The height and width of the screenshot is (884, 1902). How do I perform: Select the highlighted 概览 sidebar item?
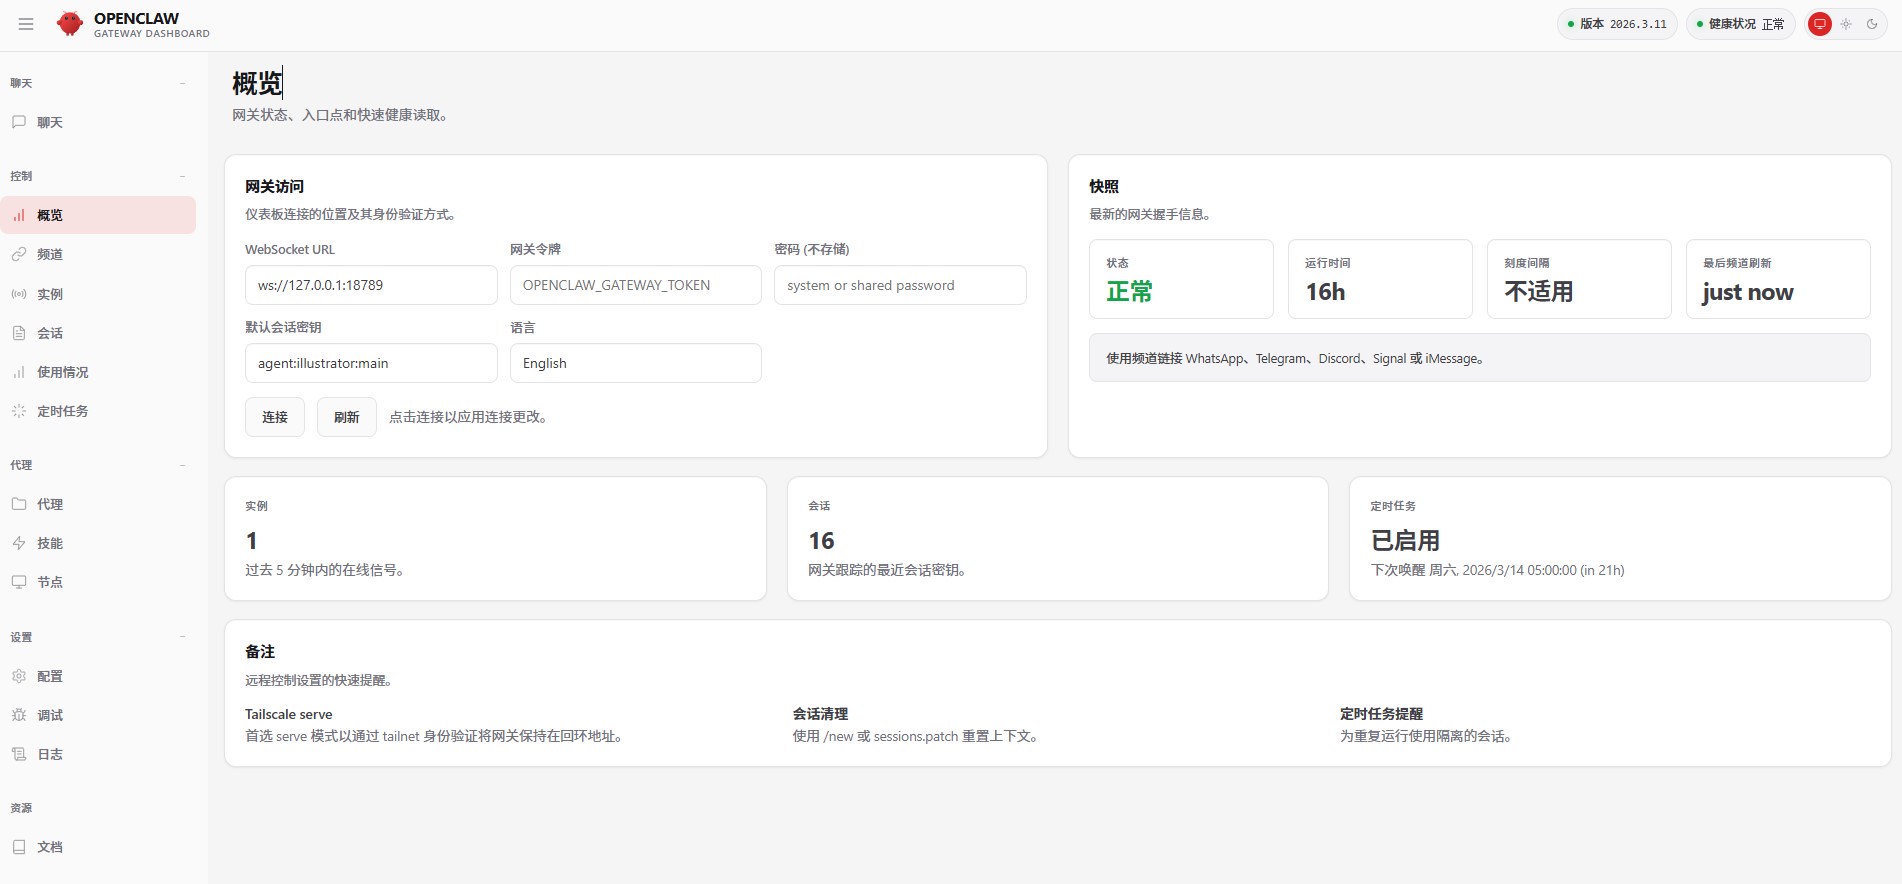click(98, 215)
